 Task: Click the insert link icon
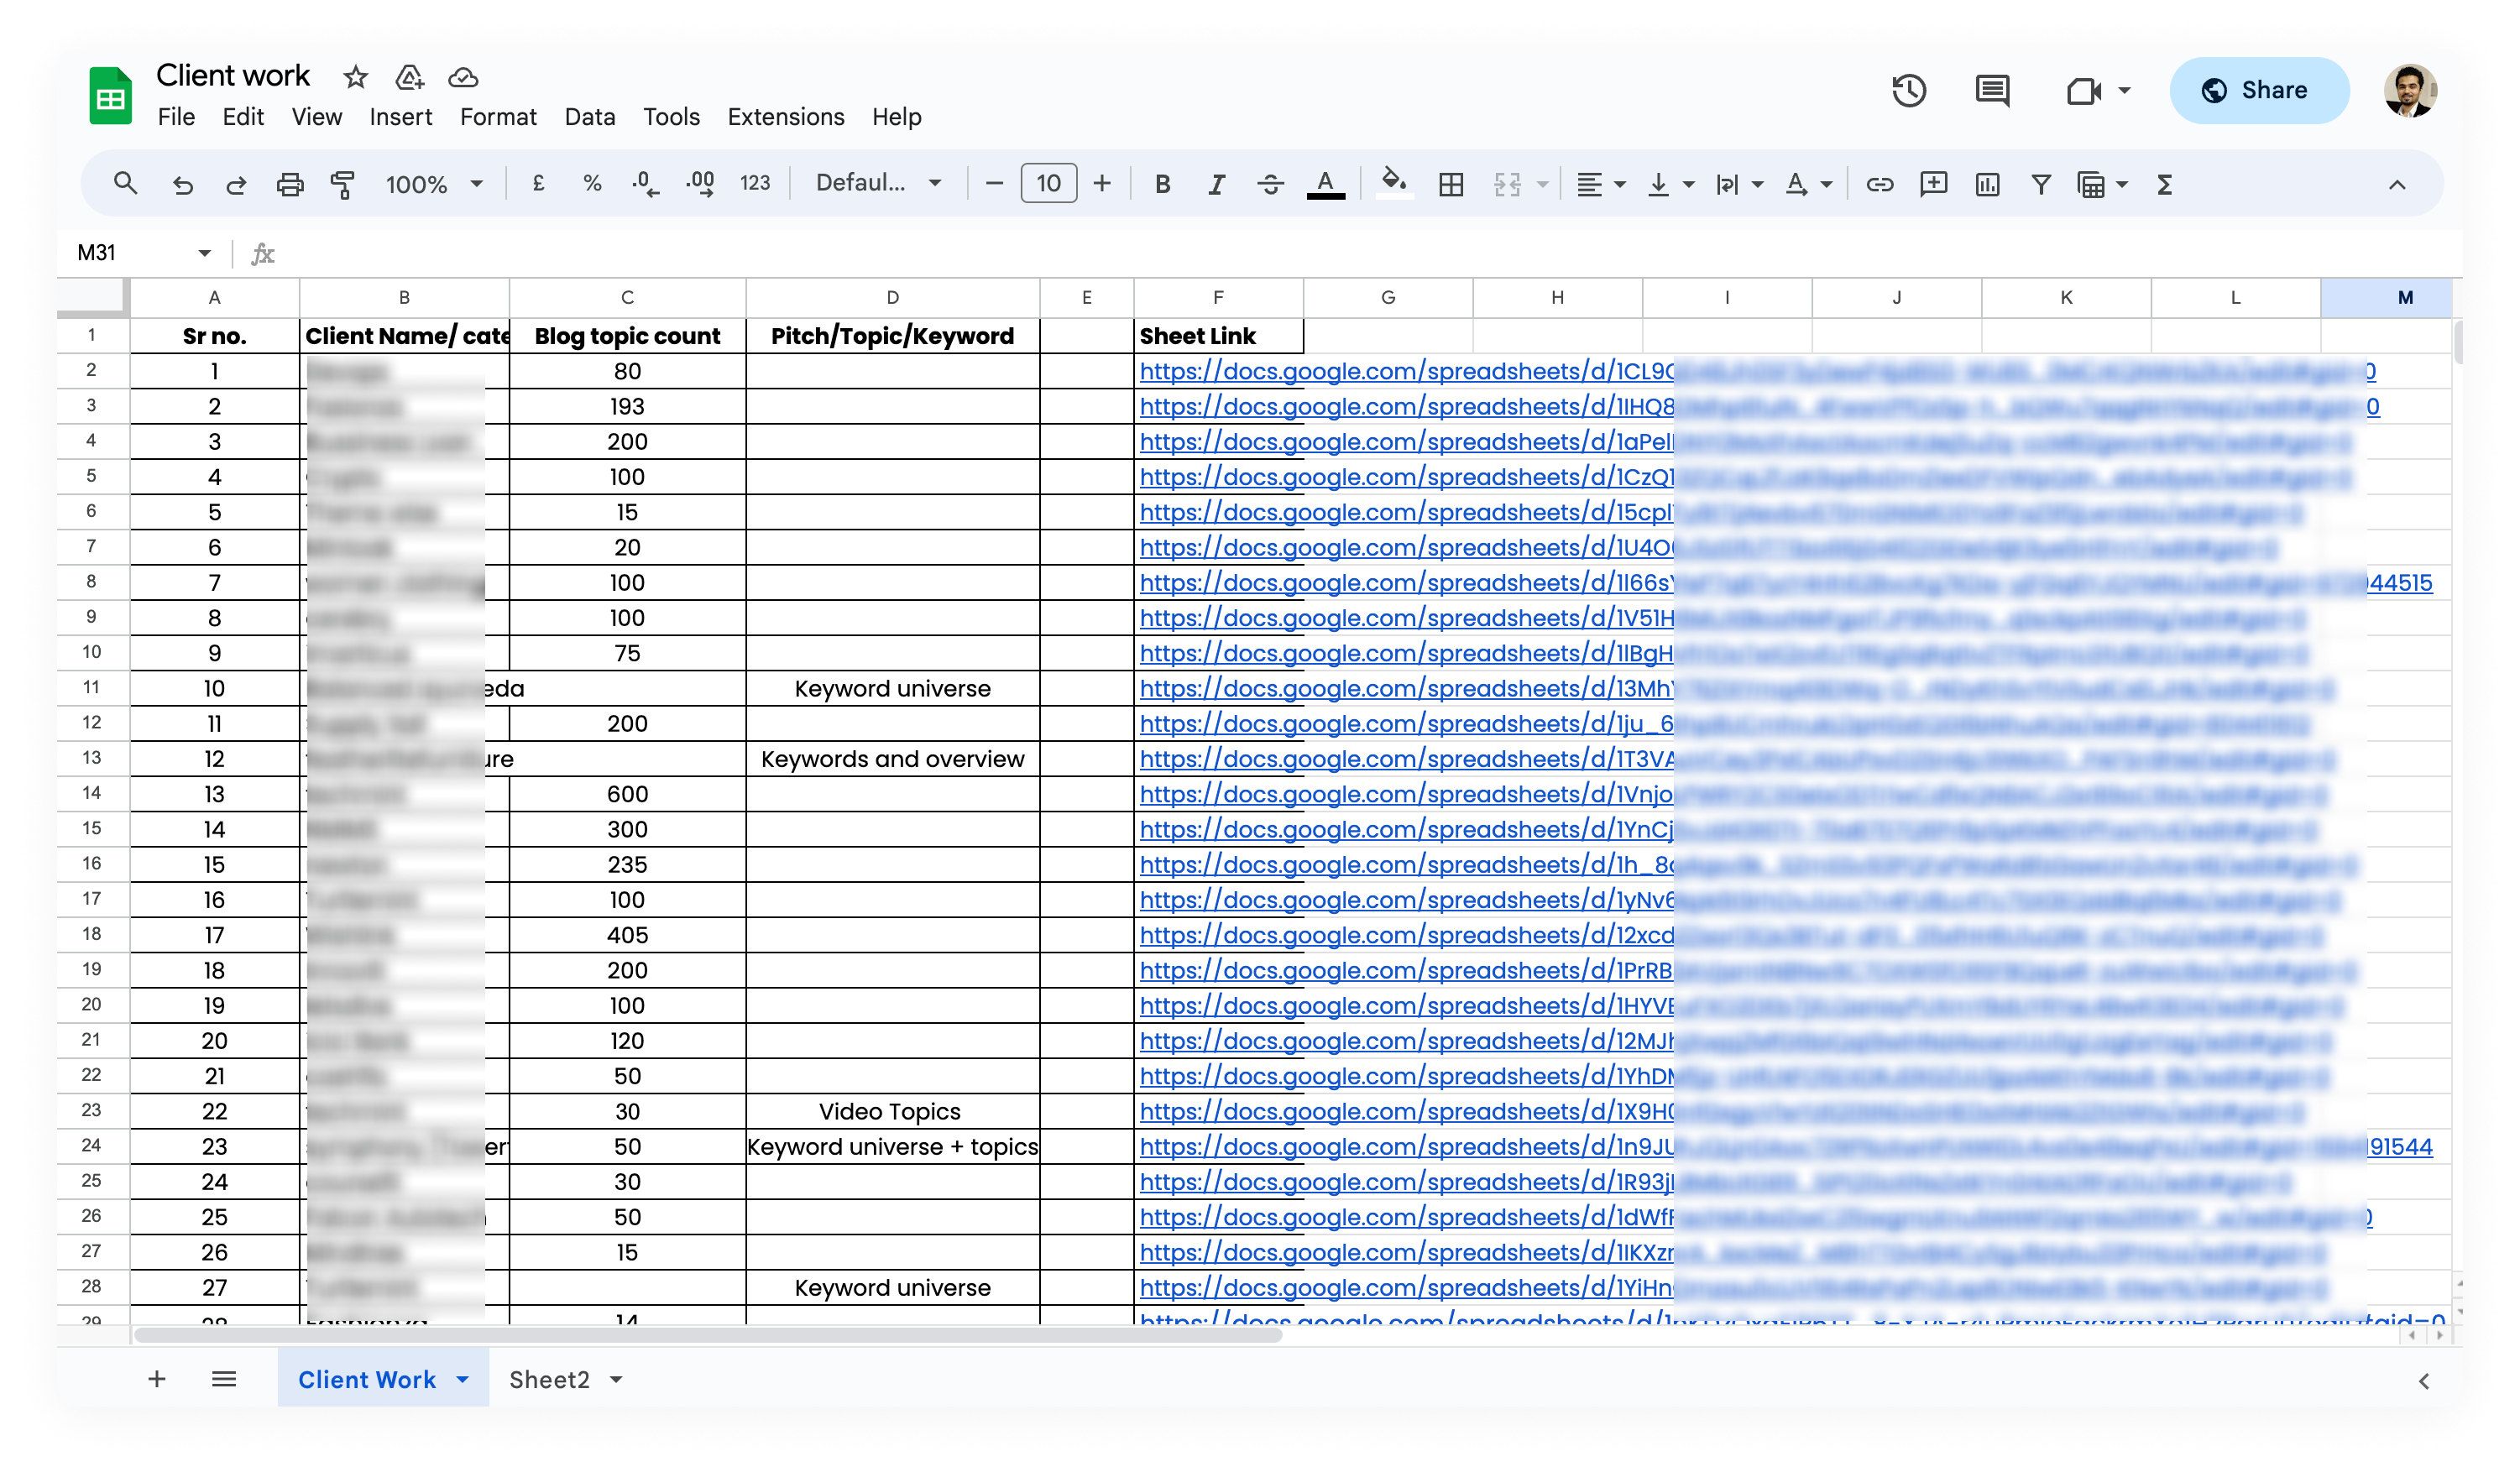click(1879, 184)
